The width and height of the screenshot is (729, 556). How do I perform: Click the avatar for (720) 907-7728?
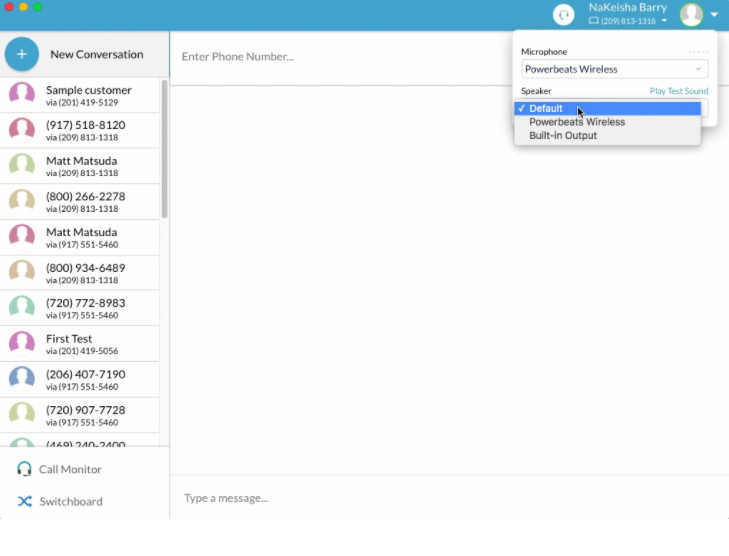(22, 415)
